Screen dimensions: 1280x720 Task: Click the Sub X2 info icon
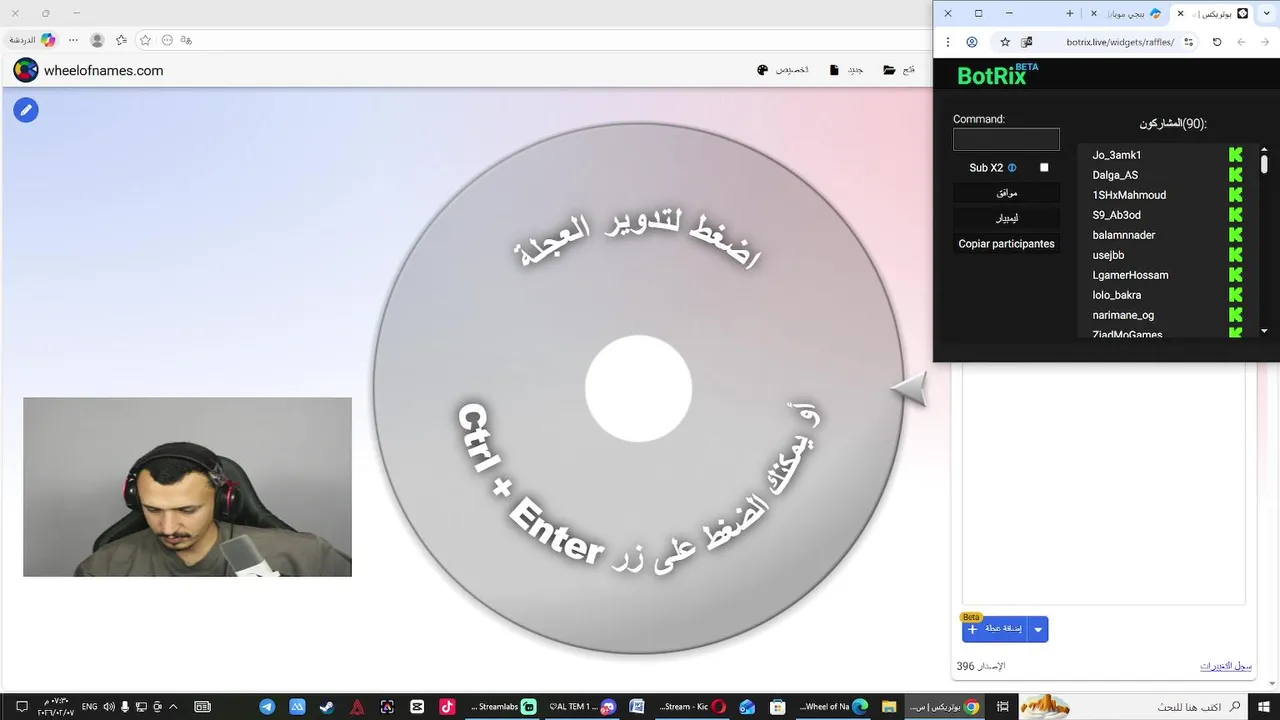(1012, 168)
